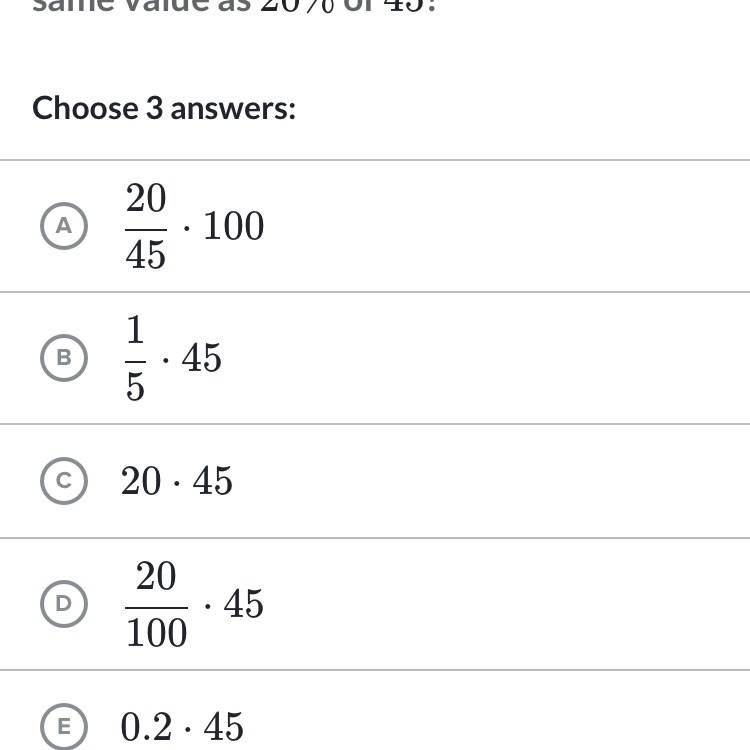Click the 45 multiplier in option B
Viewport: 750px width, 750px height.
click(x=202, y=358)
